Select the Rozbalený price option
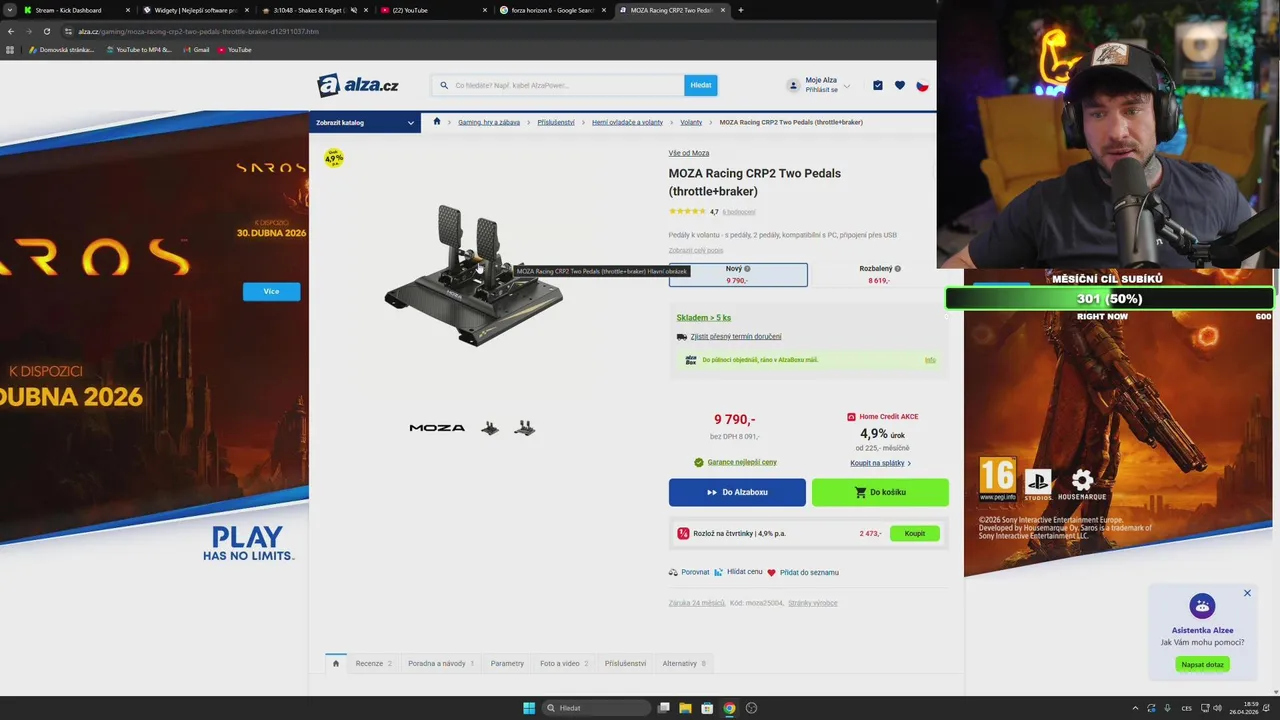Screen dimensions: 1280x720 click(879, 275)
